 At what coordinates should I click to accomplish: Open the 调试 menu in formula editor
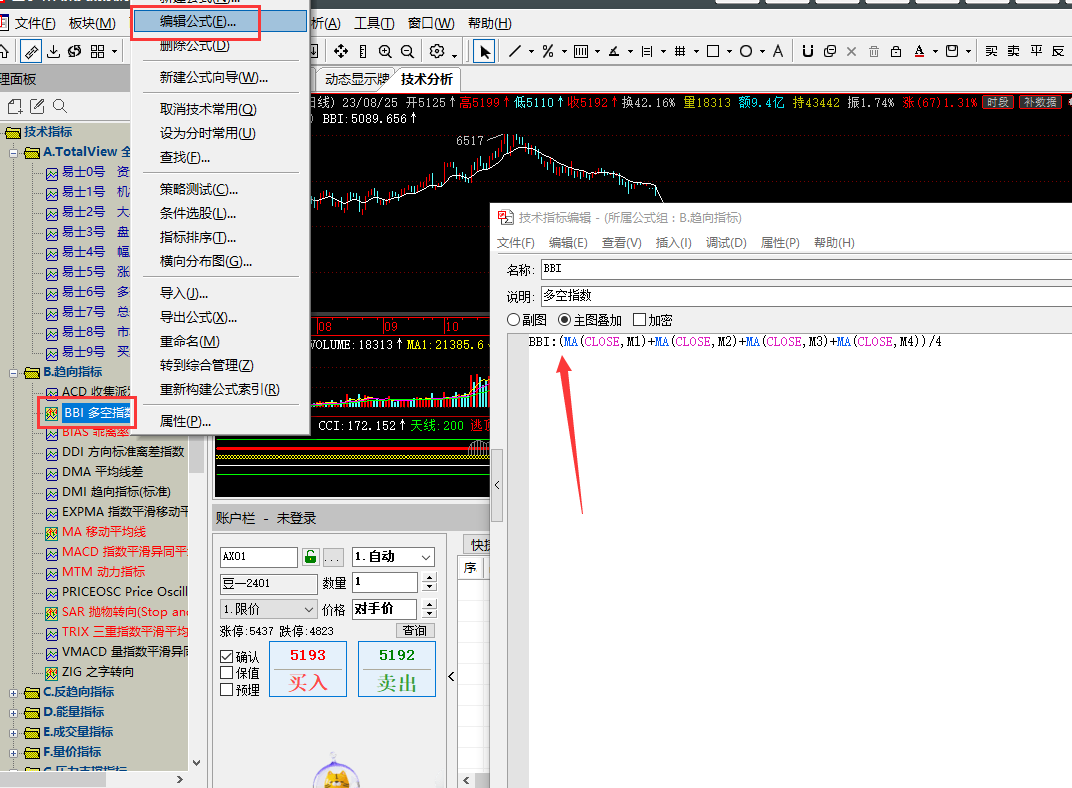(726, 243)
